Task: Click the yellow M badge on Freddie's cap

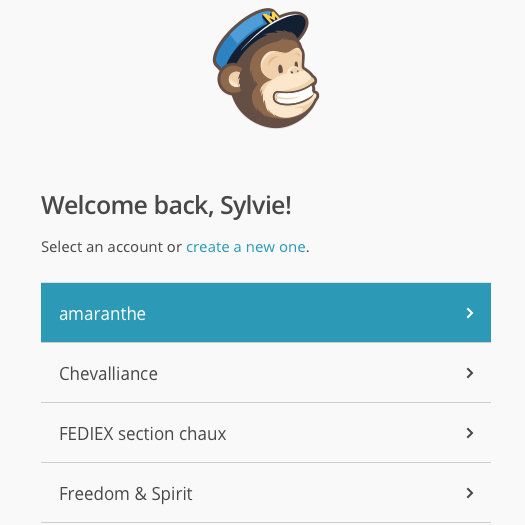Action: tap(271, 17)
